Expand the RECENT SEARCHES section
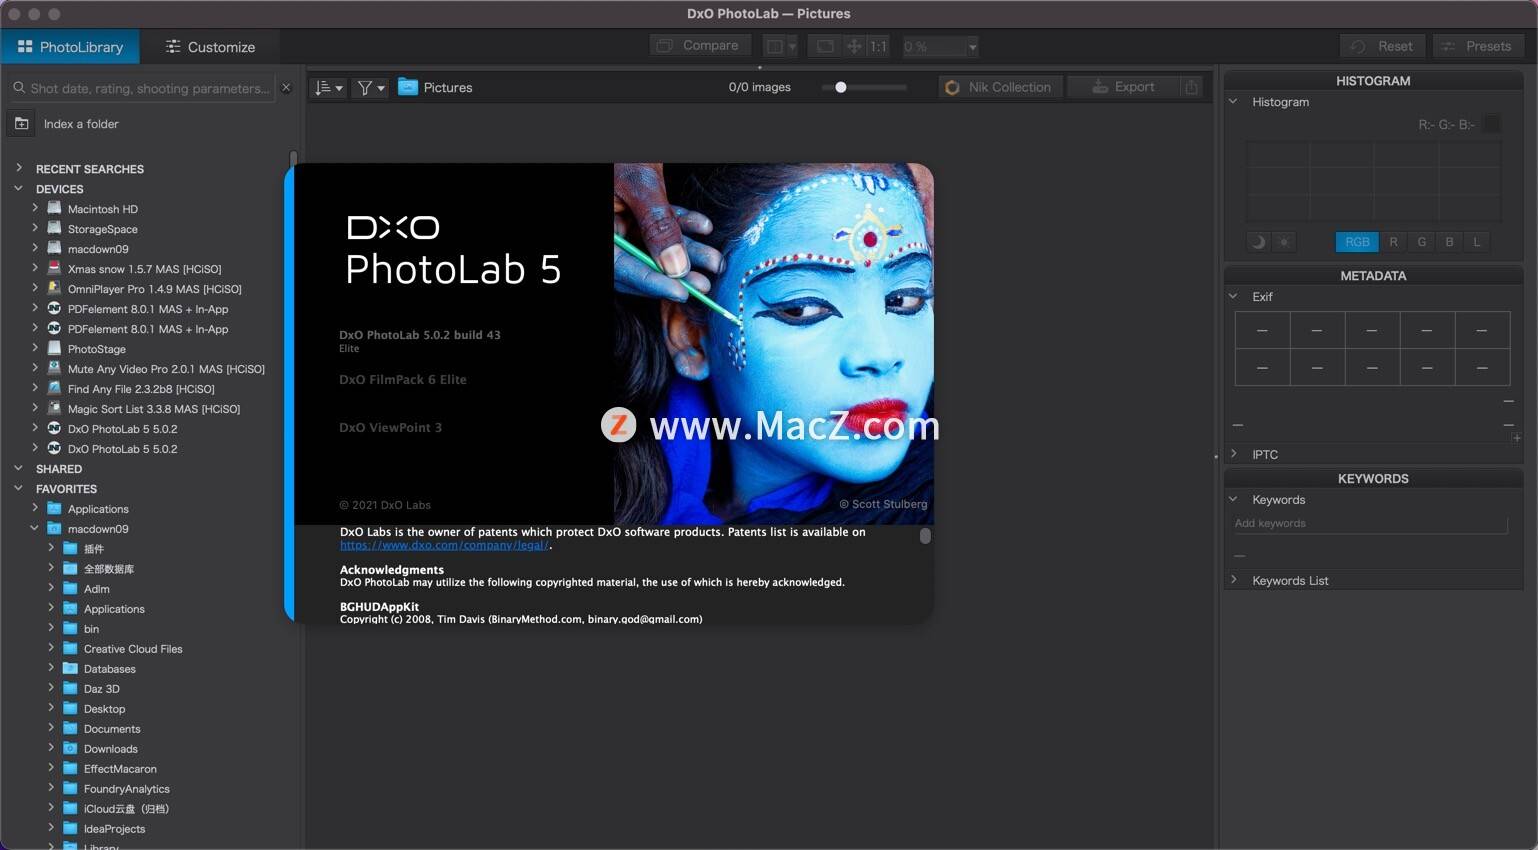This screenshot has height=850, width=1538. click(x=18, y=168)
